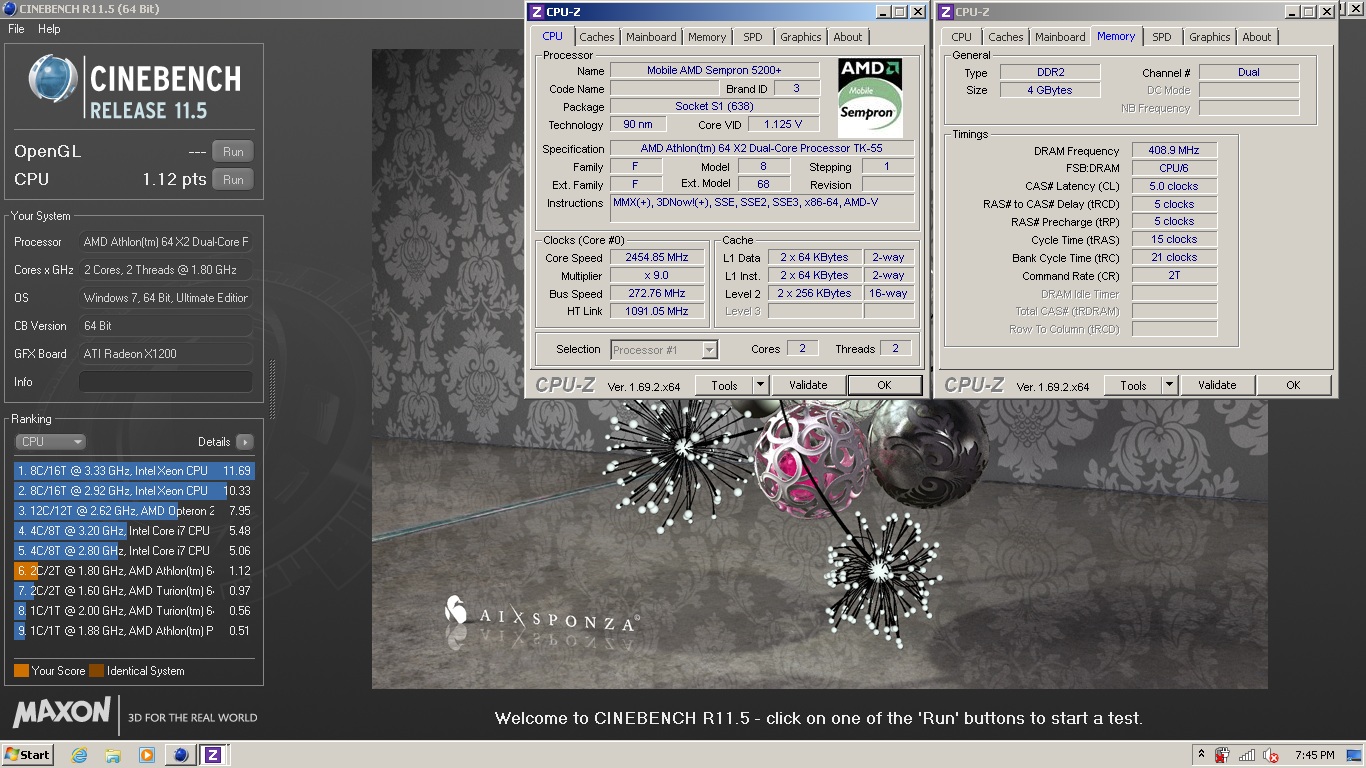This screenshot has height=768, width=1366.
Task: Open the network signal tray icon
Action: [x=1247, y=755]
